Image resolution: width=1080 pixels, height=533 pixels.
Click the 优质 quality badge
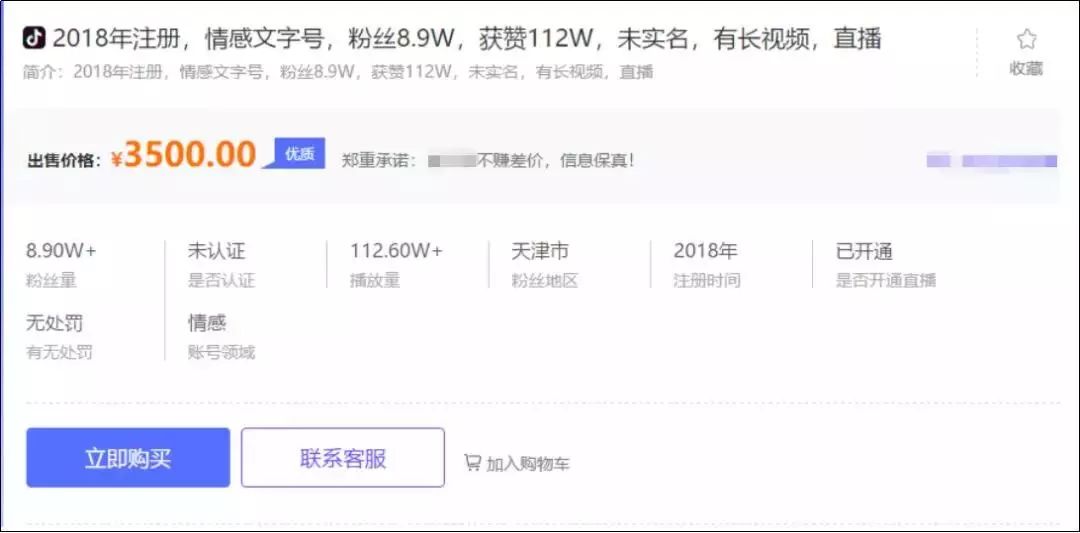click(300, 154)
